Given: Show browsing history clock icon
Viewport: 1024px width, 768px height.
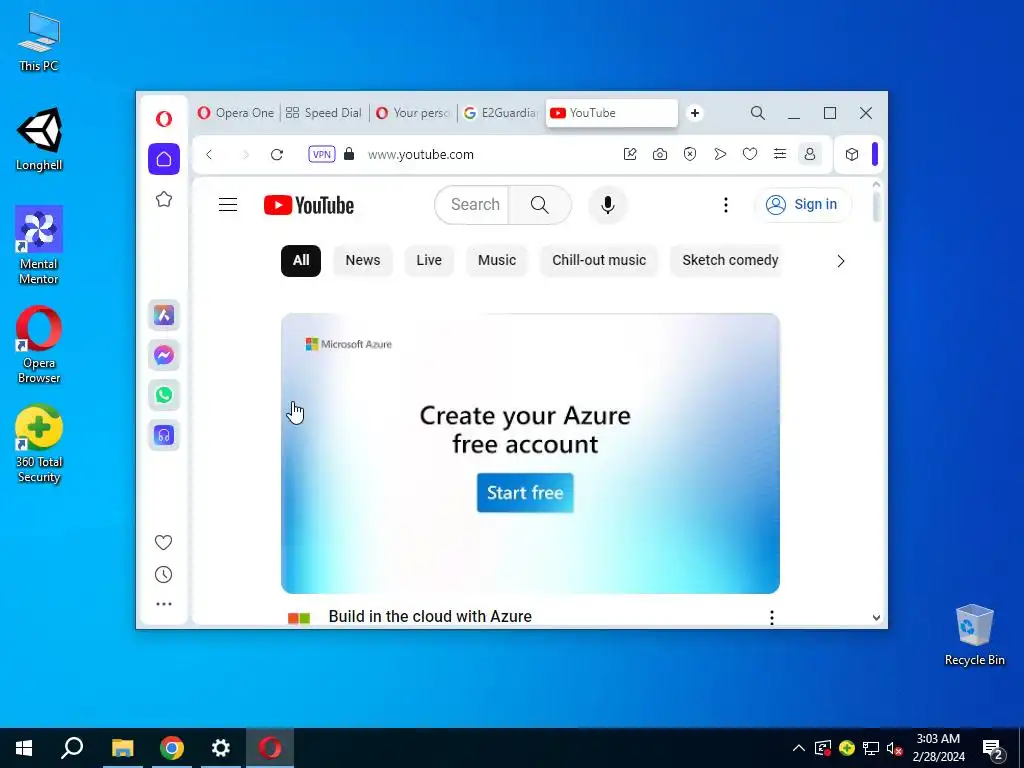Looking at the screenshot, I should [x=163, y=575].
